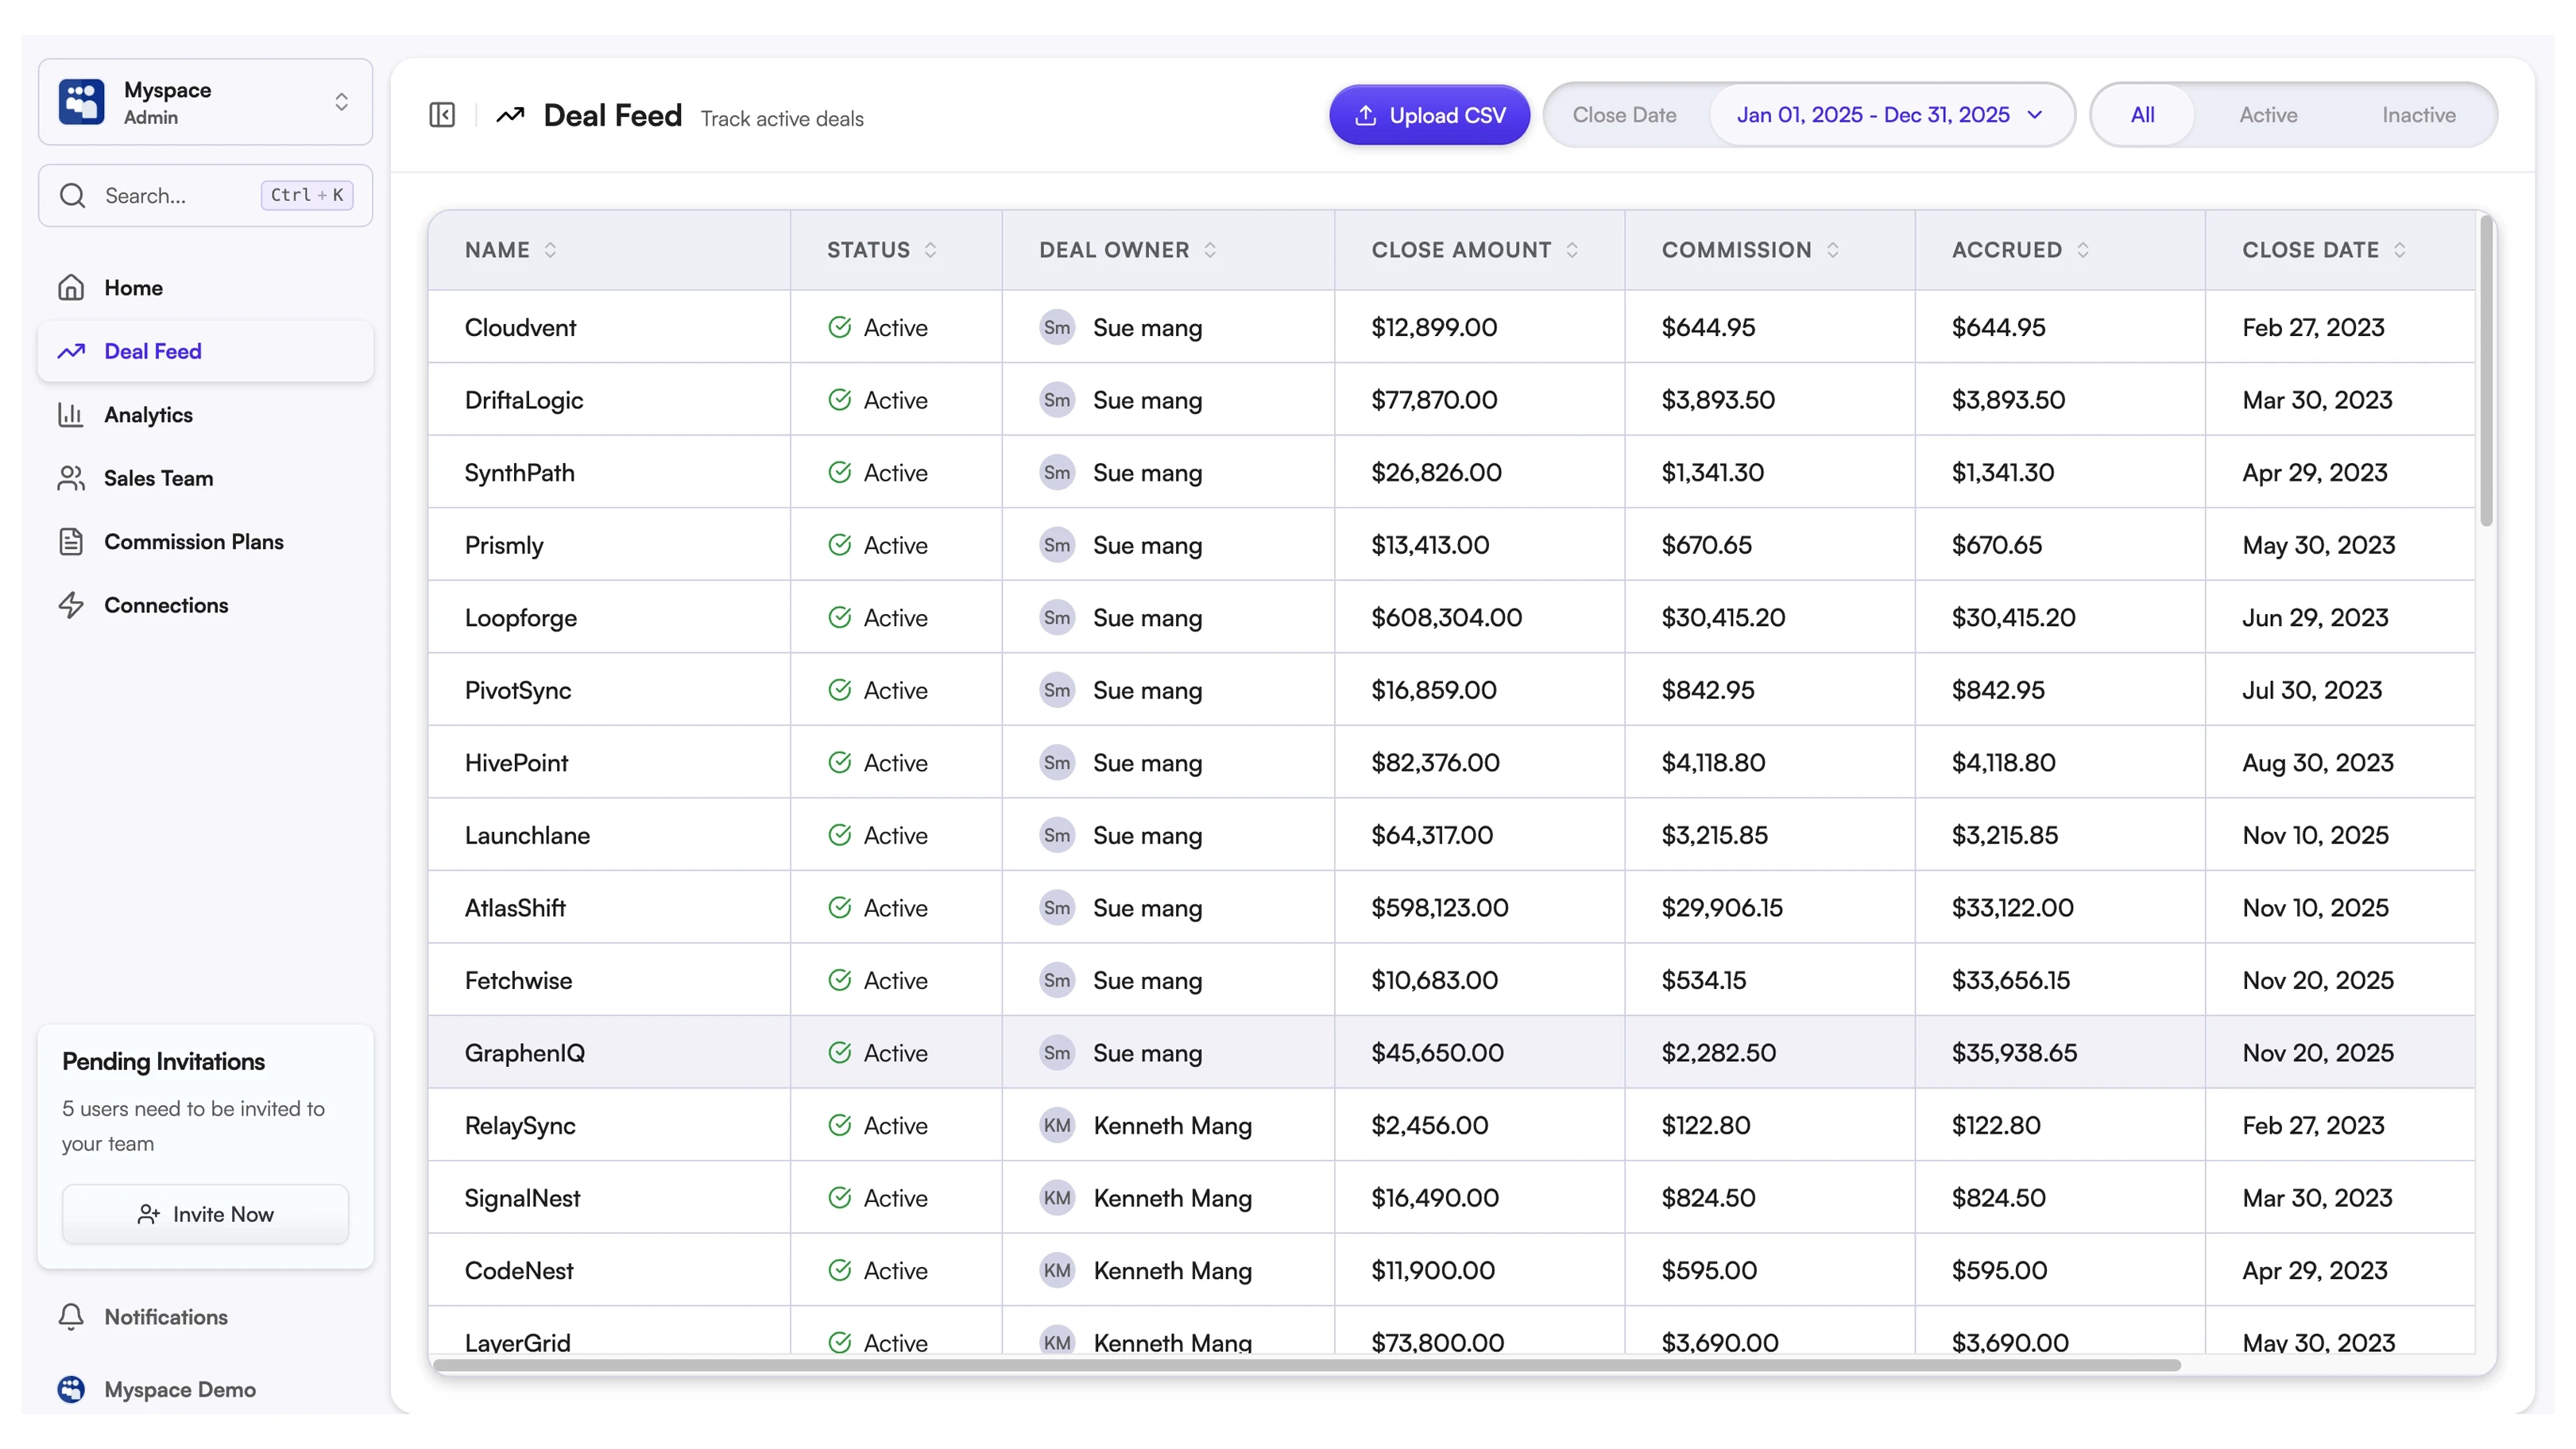
Task: Filter deals by Inactive status
Action: [x=2418, y=115]
